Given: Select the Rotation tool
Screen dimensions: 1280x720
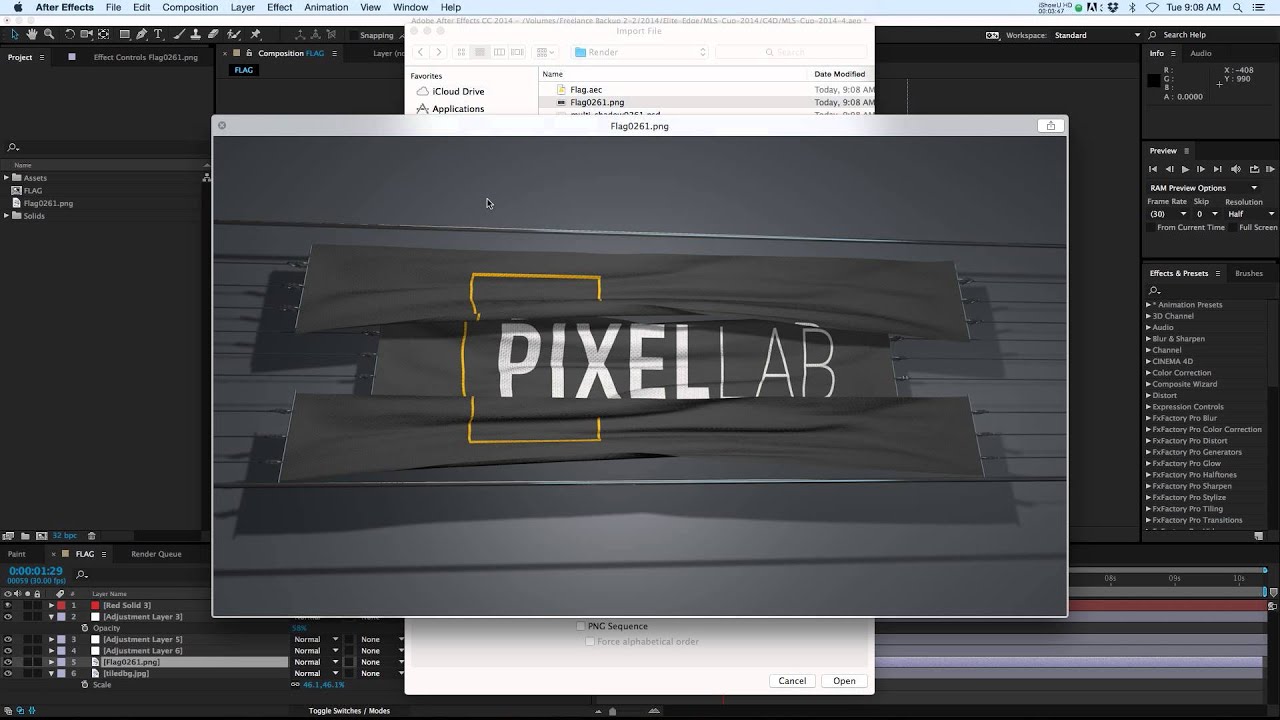Looking at the screenshot, I should click(70, 34).
